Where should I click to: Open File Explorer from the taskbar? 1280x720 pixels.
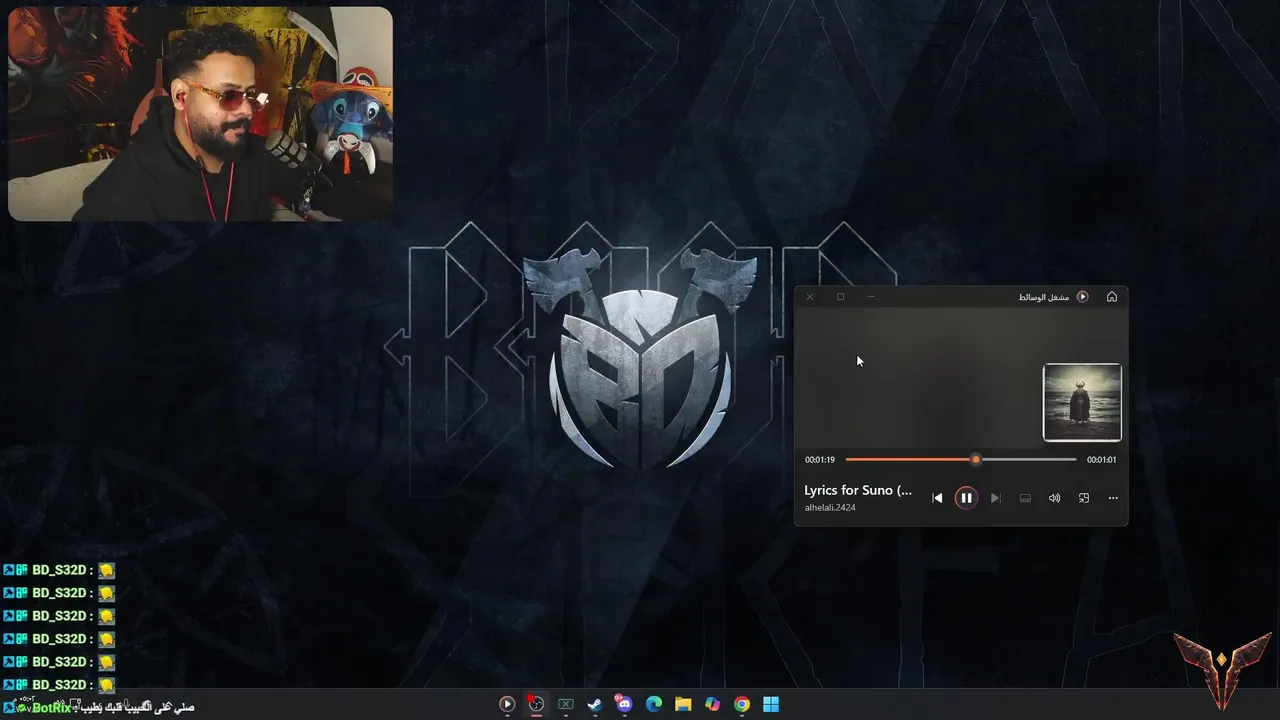[x=683, y=704]
